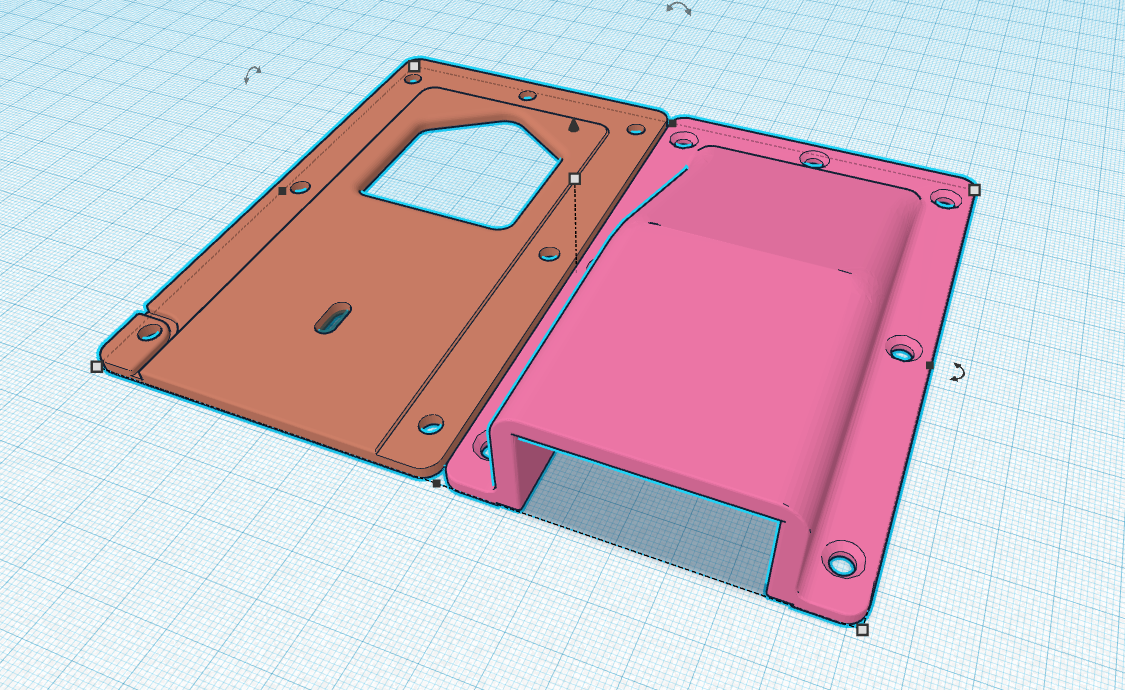
Task: Click the corner handle at pink cover's back-right corner
Action: [974, 189]
